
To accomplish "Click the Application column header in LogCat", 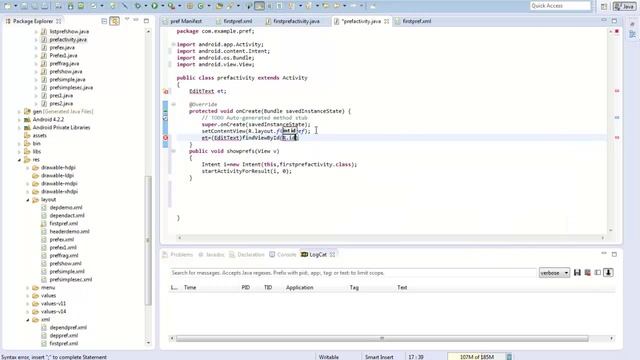I will [x=300, y=287].
